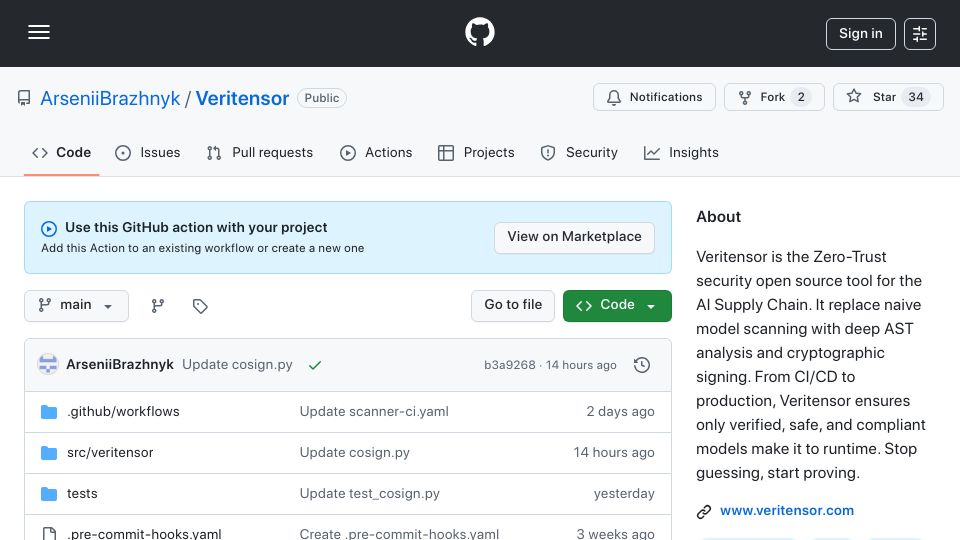Click the file icon for .pre-commit-hooks.yaml
The width and height of the screenshot is (960, 540).
49,533
